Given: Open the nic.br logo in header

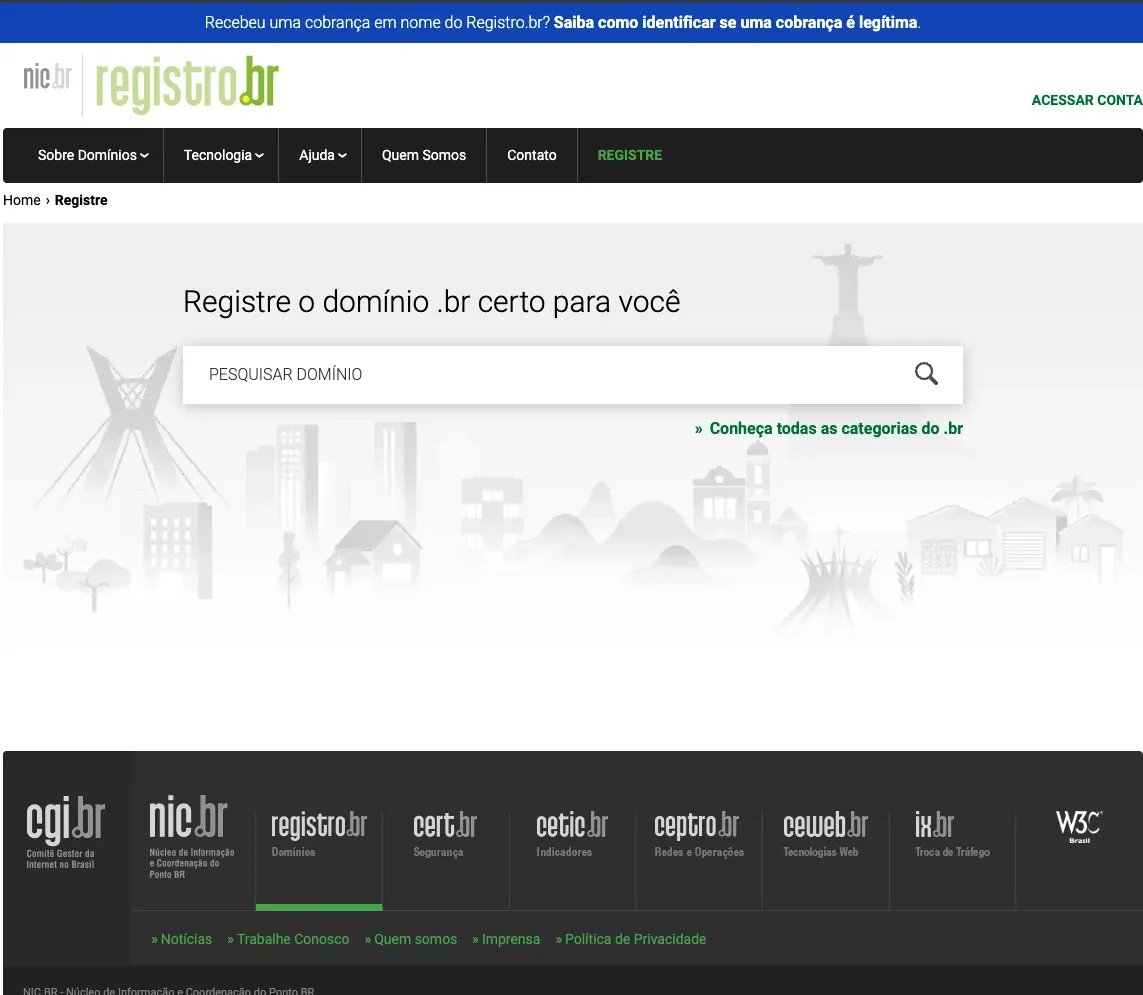Looking at the screenshot, I should coord(47,77).
